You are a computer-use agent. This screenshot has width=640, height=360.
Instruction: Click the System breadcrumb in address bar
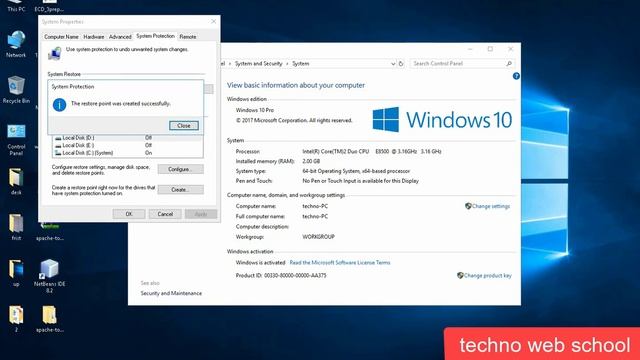[300, 64]
